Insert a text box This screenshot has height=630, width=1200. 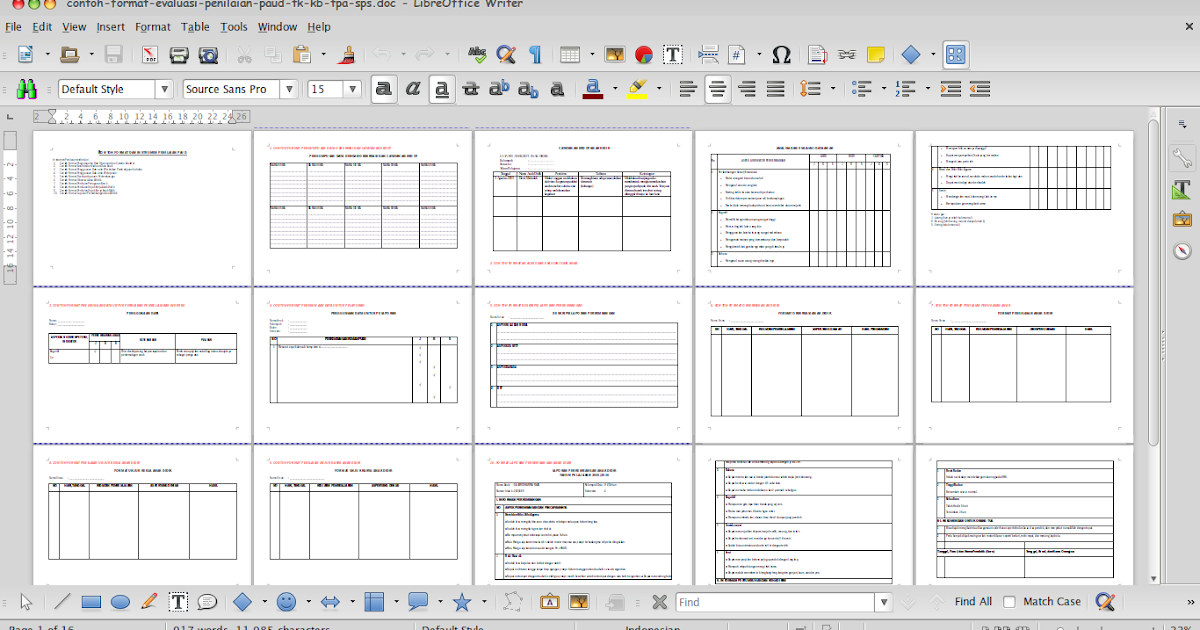pyautogui.click(x=673, y=54)
